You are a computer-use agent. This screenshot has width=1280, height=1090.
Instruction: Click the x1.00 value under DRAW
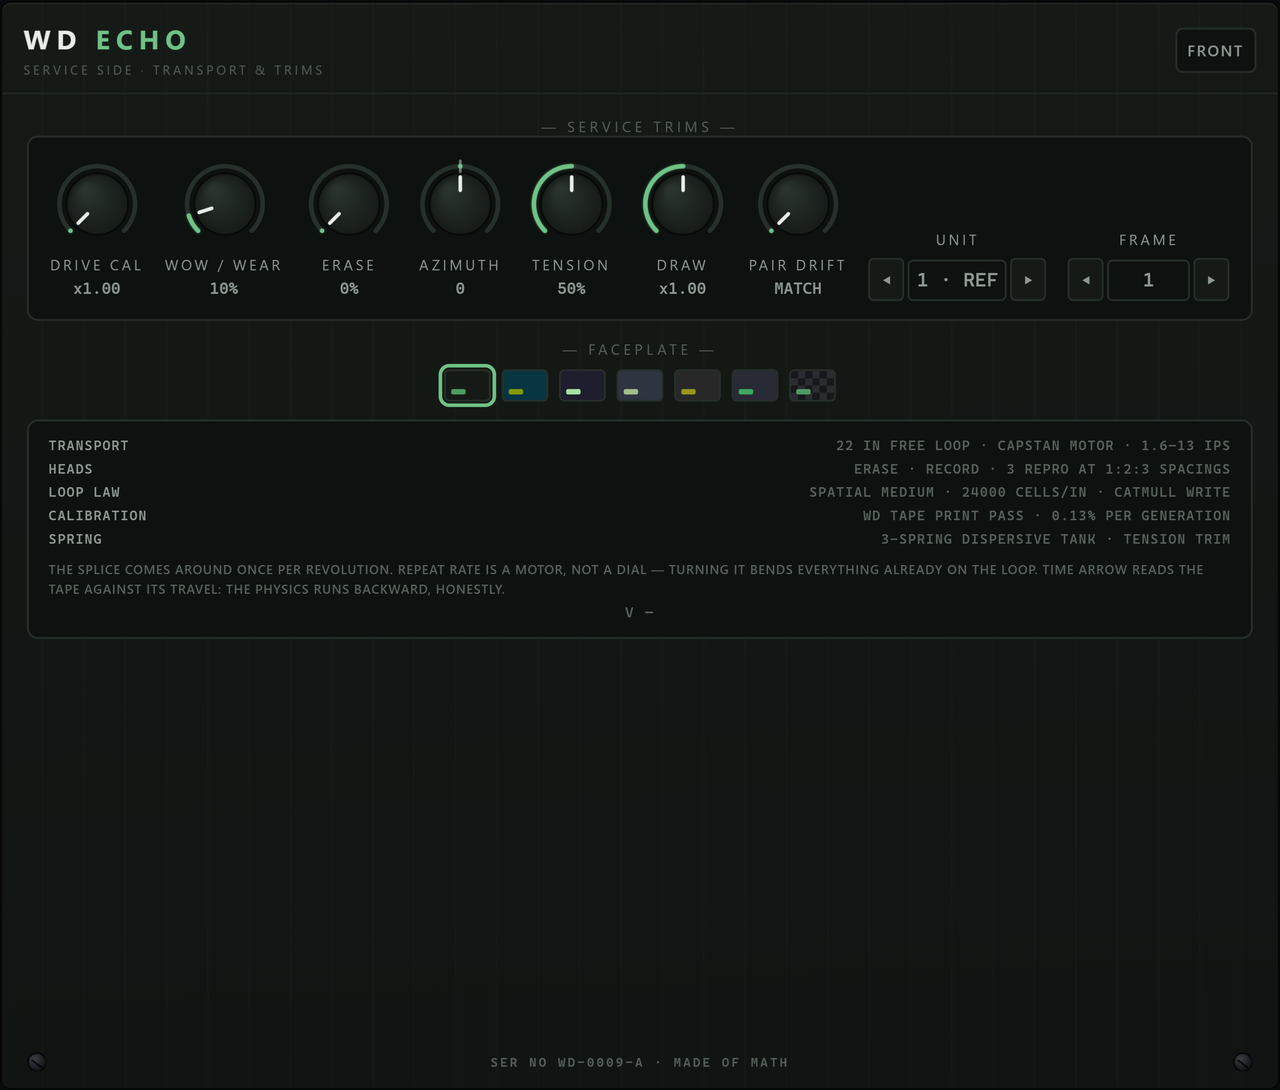coord(683,289)
